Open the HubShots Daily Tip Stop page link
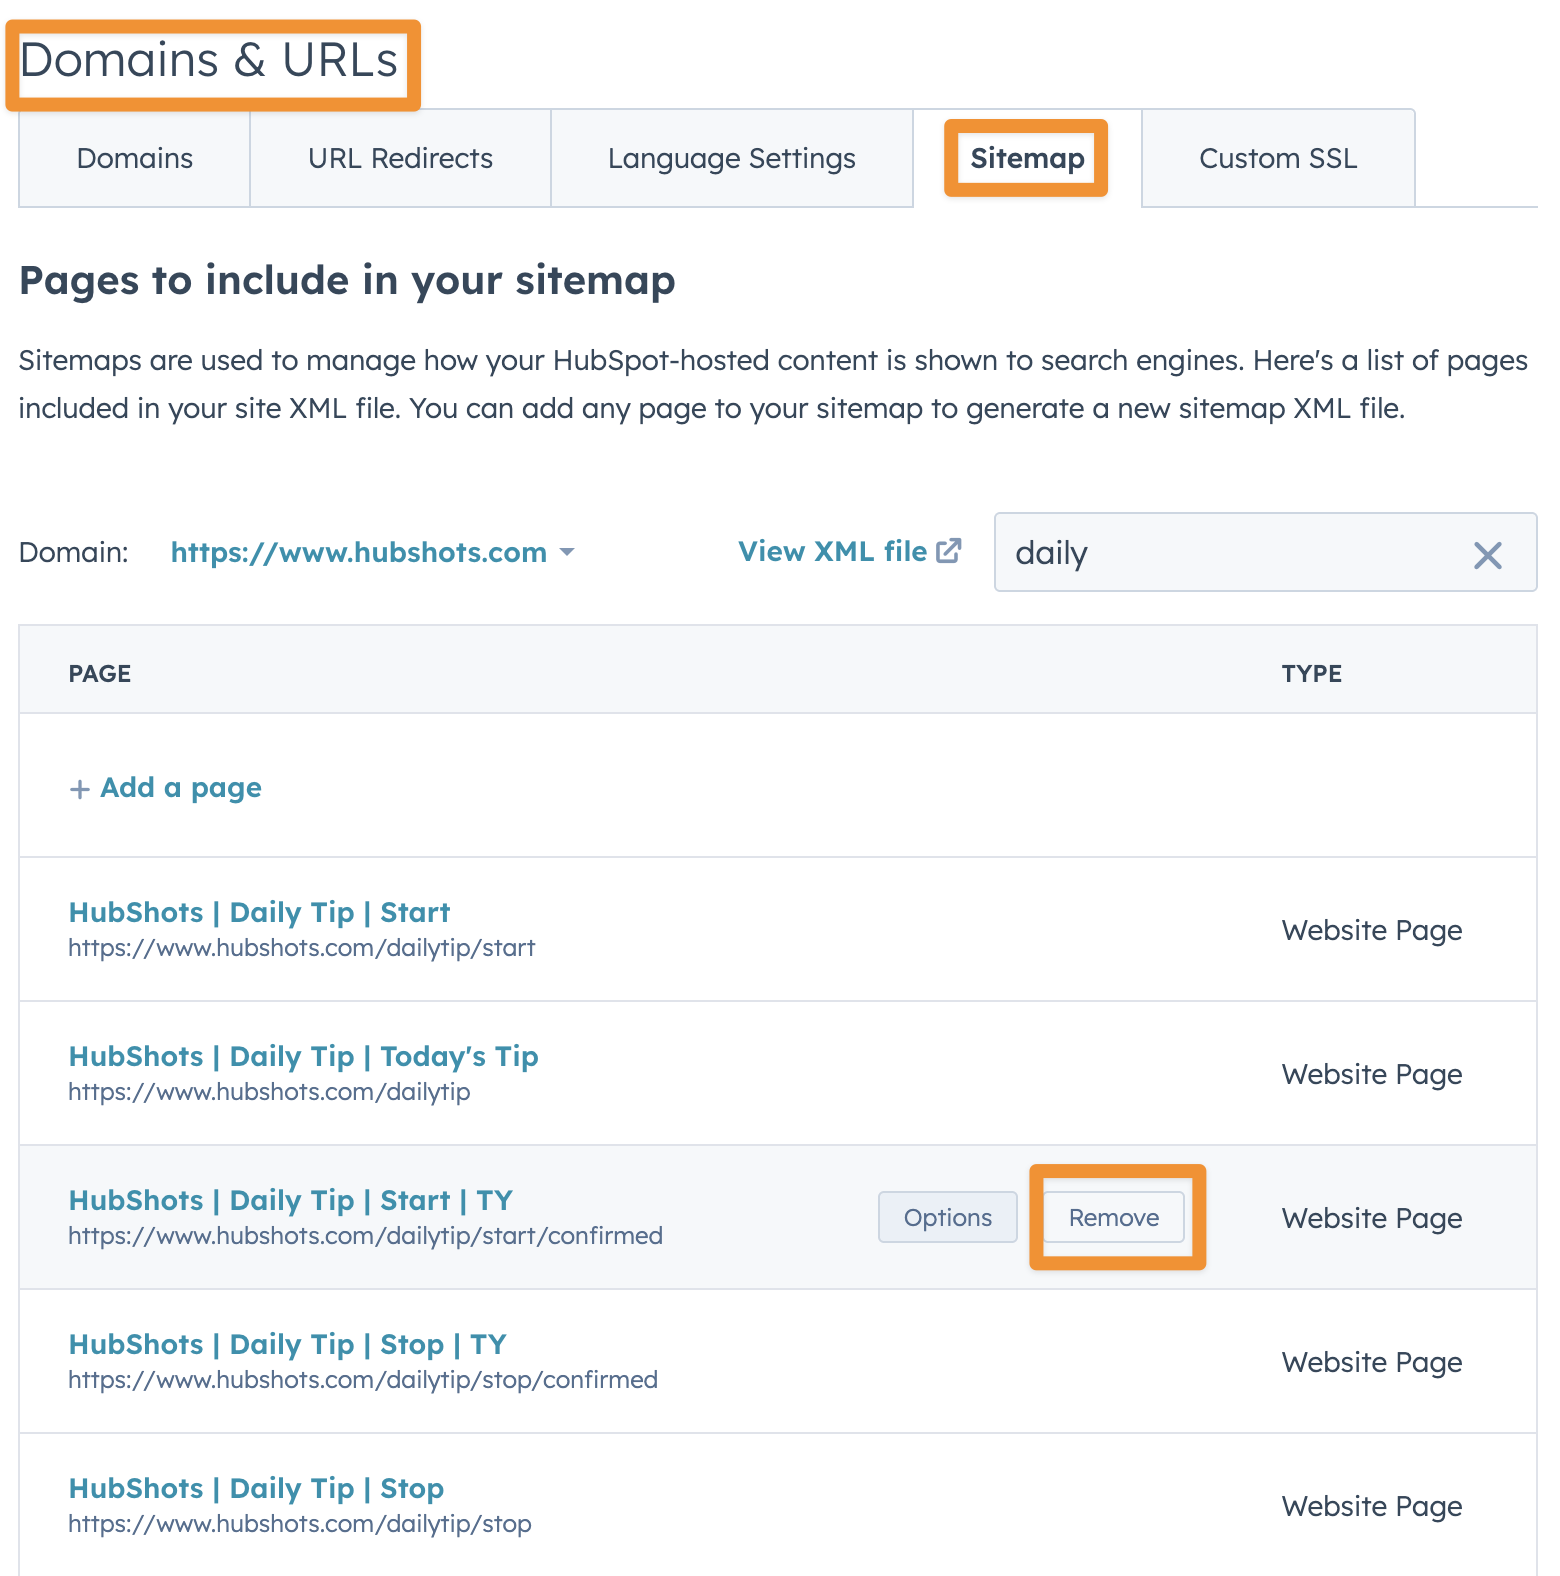Viewport: 1560px width, 1576px height. pyautogui.click(x=256, y=1489)
